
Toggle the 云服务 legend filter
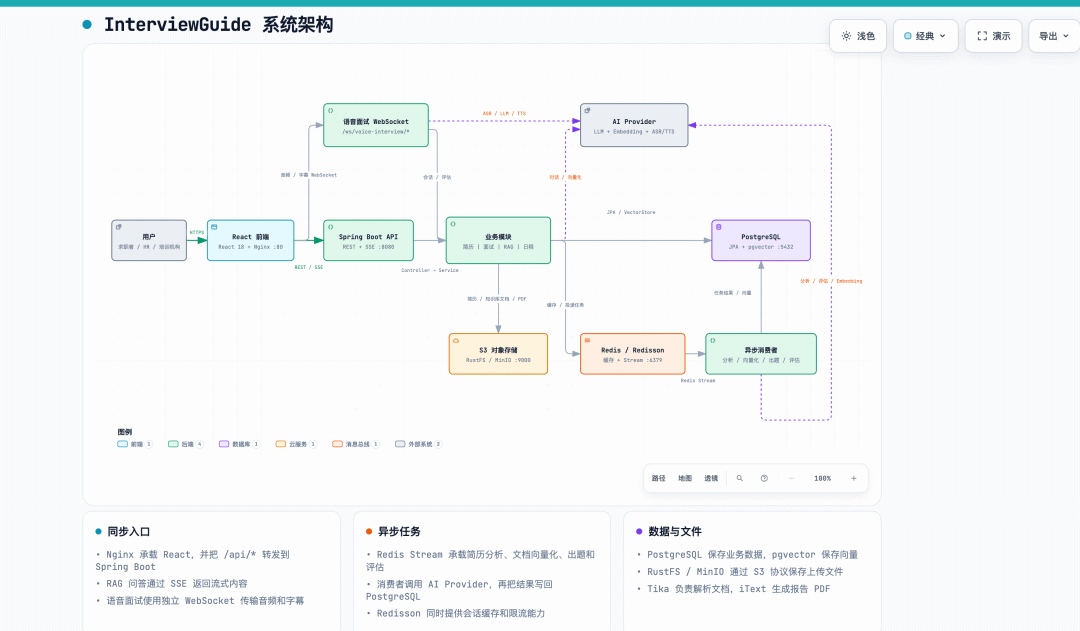(x=295, y=444)
